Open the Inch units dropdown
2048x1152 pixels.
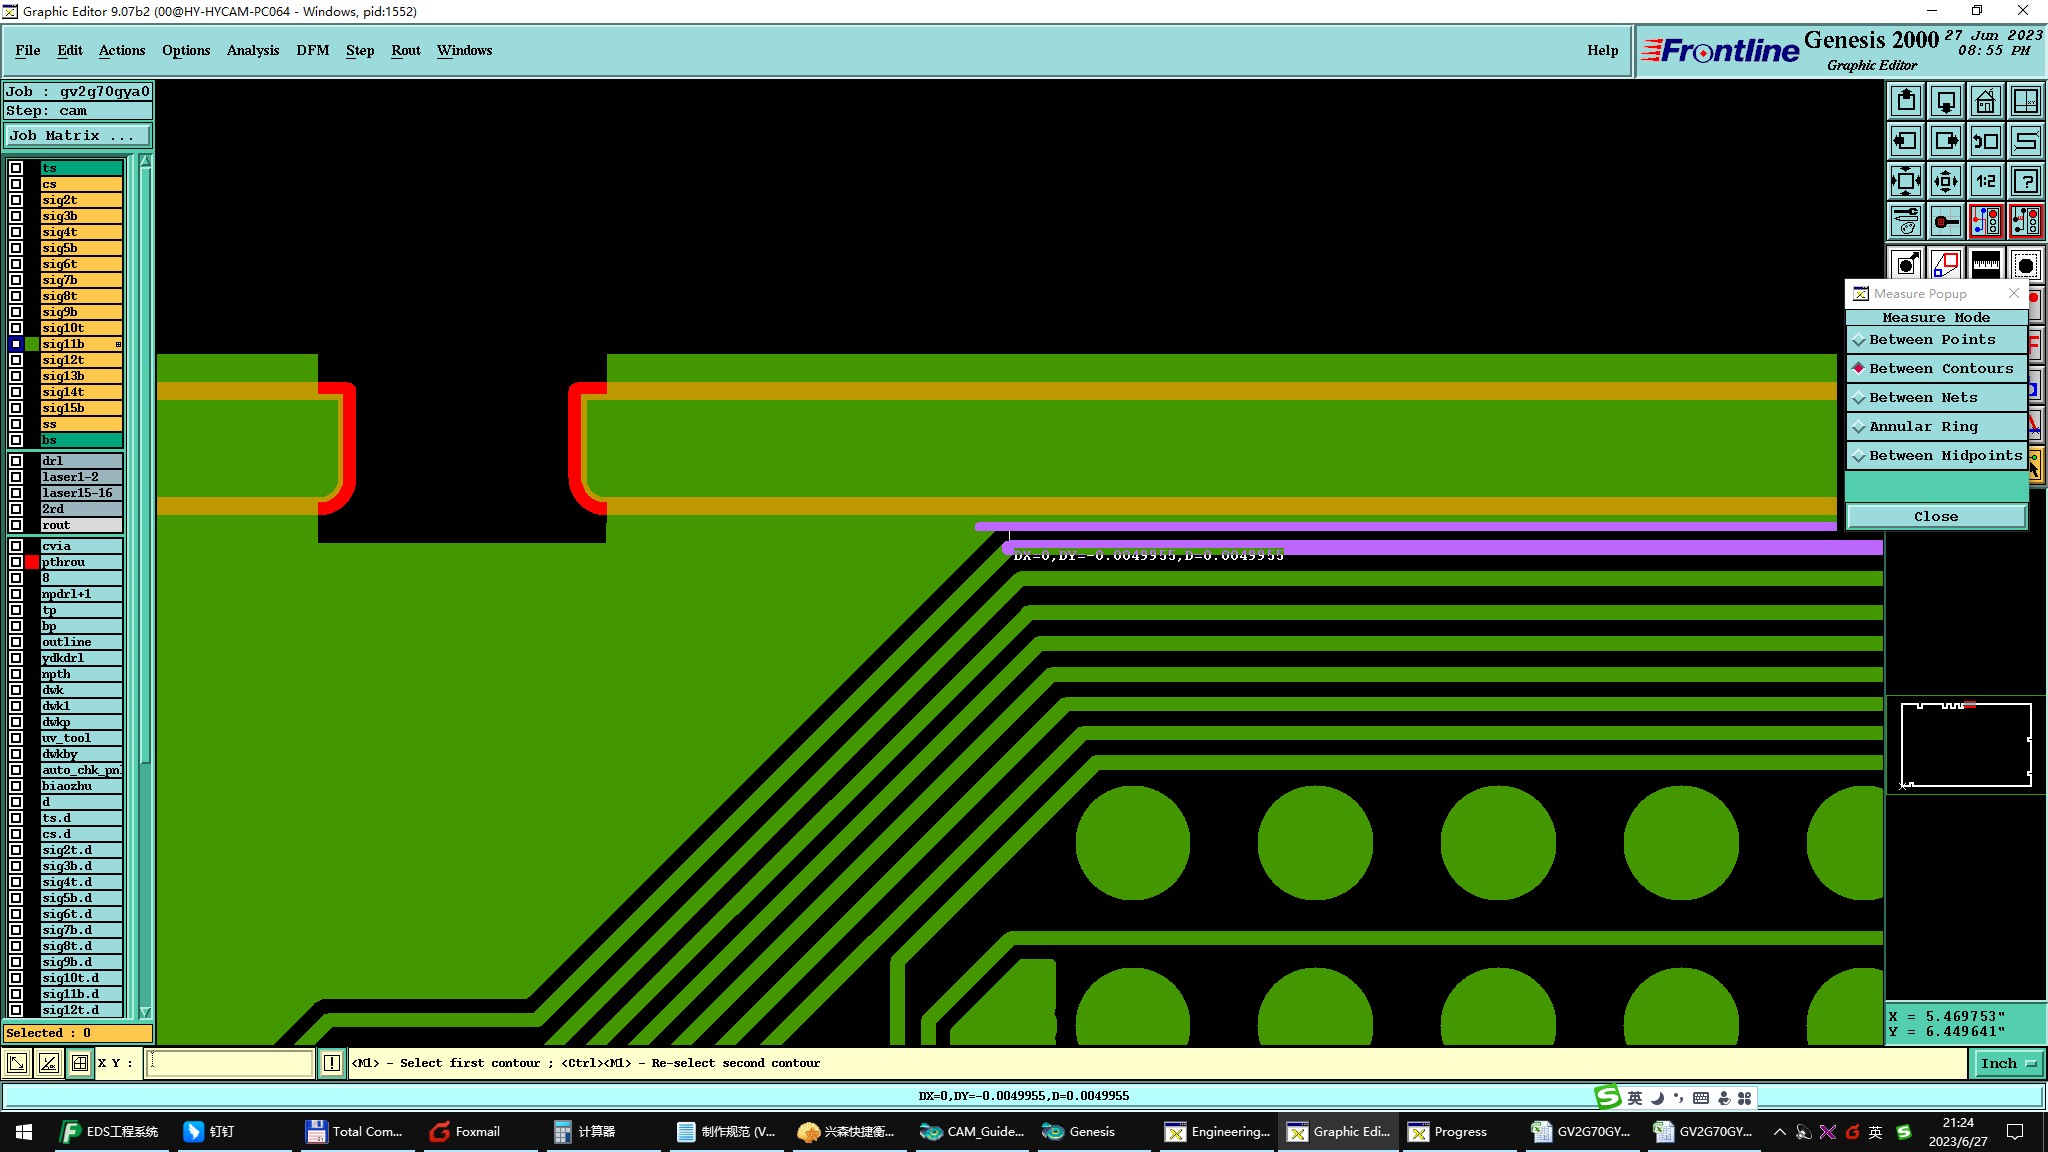click(x=2008, y=1064)
